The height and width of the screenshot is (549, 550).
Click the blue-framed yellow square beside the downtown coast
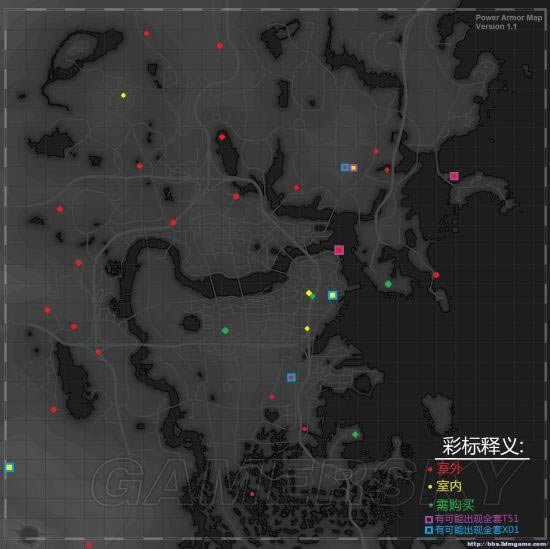[333, 295]
